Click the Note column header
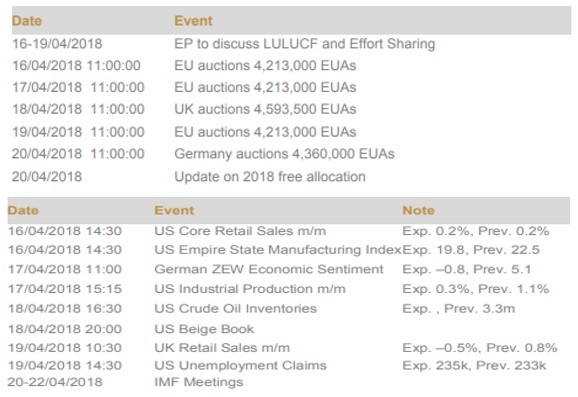578x397 pixels. click(x=418, y=210)
